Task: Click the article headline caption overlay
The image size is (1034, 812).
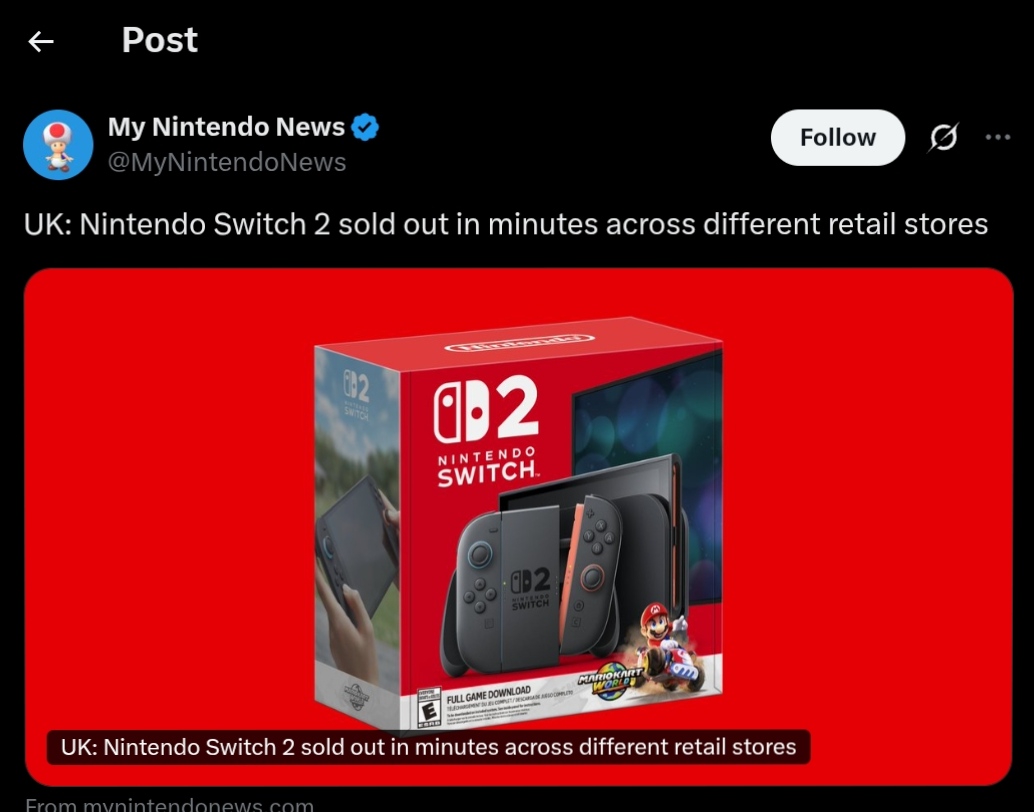Action: click(428, 747)
